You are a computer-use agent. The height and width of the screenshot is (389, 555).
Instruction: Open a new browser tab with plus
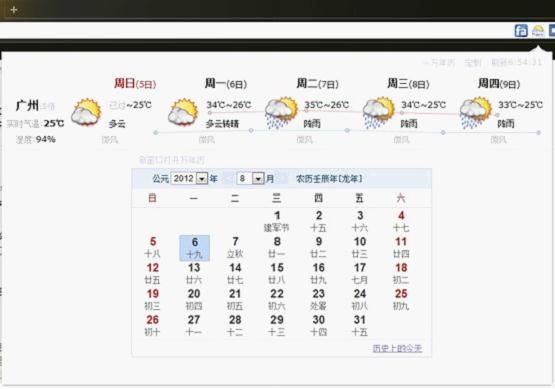[14, 10]
